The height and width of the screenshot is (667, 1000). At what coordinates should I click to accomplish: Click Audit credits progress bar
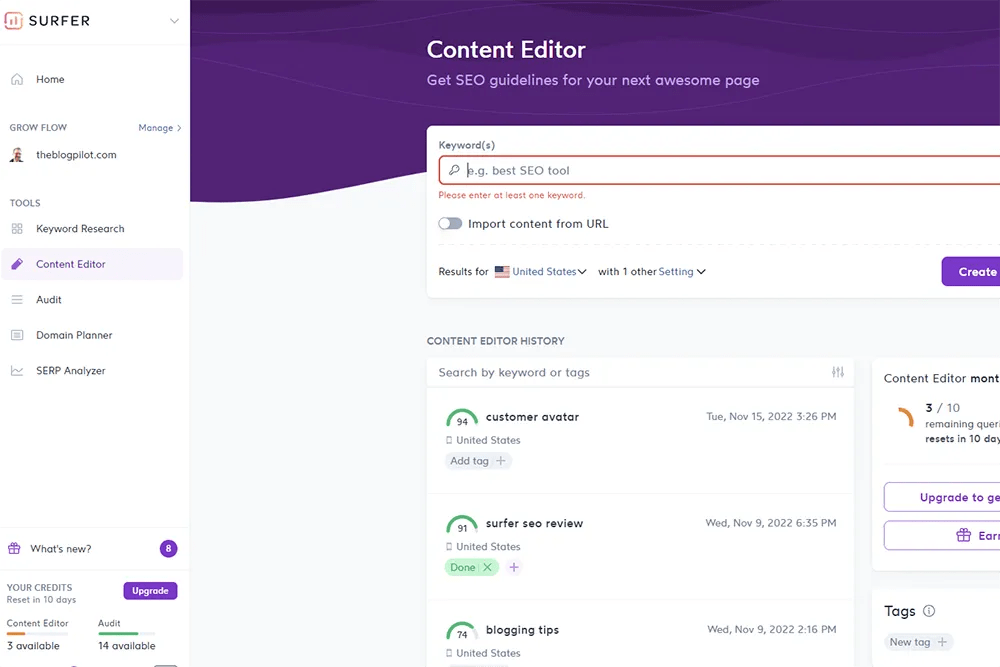coord(126,633)
